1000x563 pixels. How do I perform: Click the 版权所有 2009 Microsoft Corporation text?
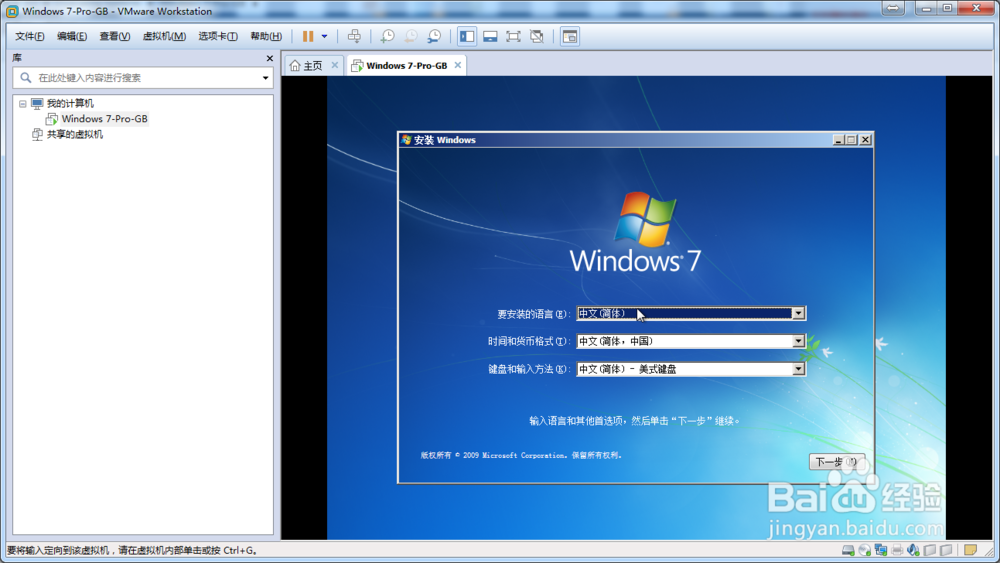(x=520, y=455)
